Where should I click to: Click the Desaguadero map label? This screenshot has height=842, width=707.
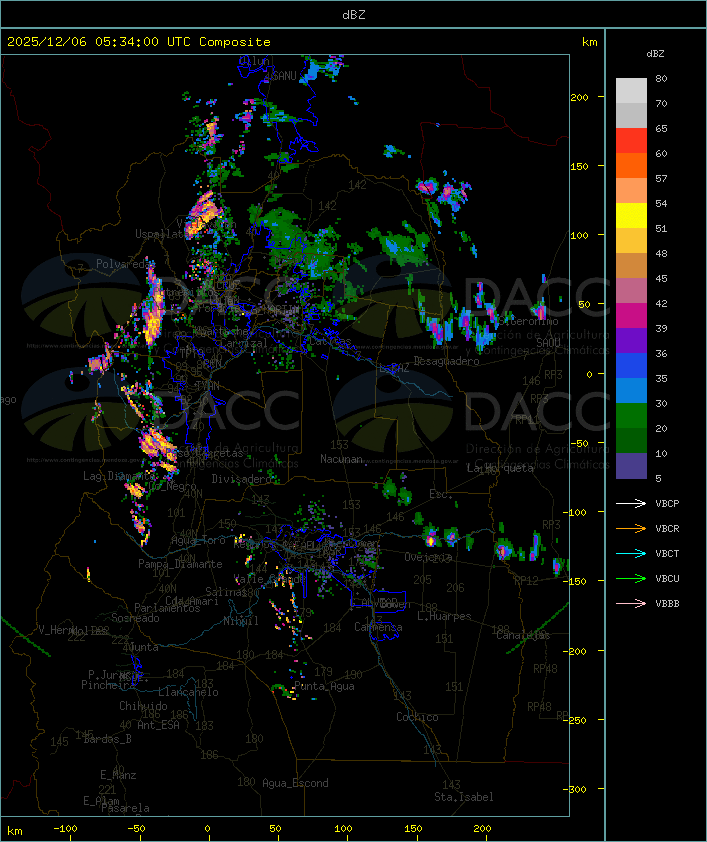446,361
